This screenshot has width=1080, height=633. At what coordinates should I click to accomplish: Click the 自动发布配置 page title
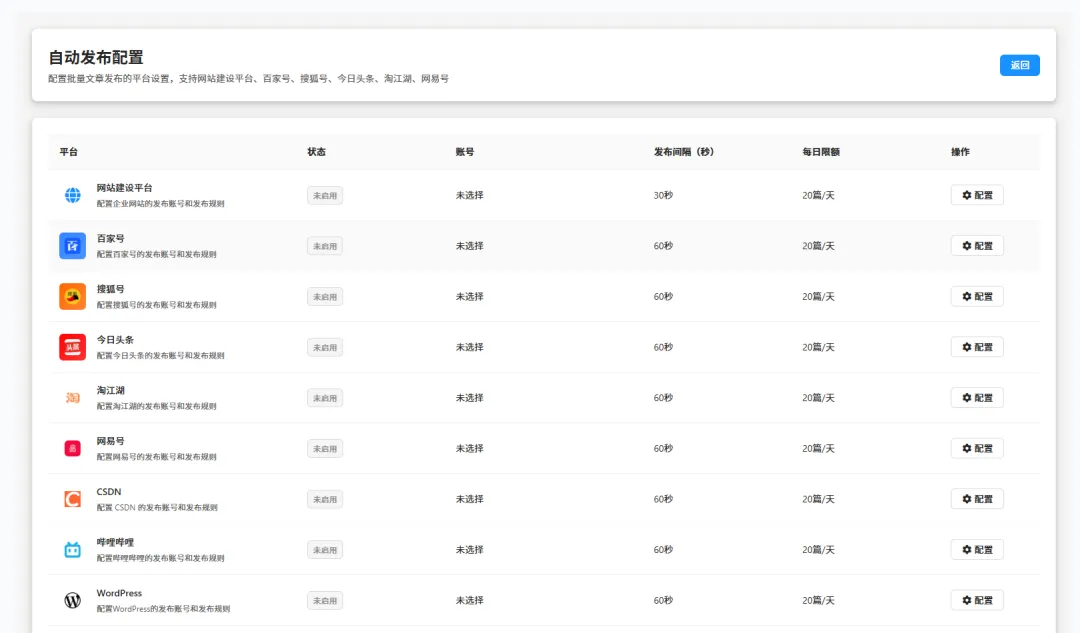pos(96,57)
